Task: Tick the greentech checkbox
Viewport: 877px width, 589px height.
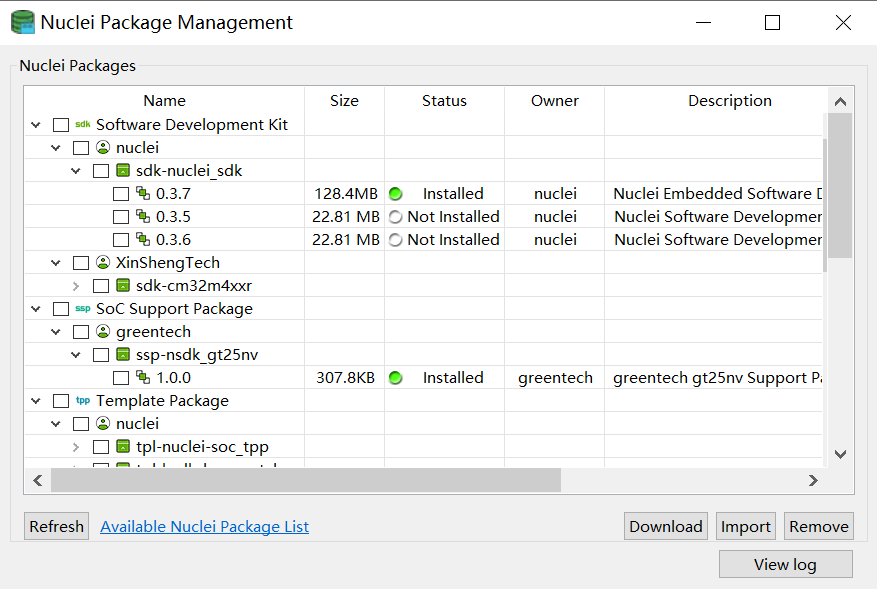Action: click(81, 332)
